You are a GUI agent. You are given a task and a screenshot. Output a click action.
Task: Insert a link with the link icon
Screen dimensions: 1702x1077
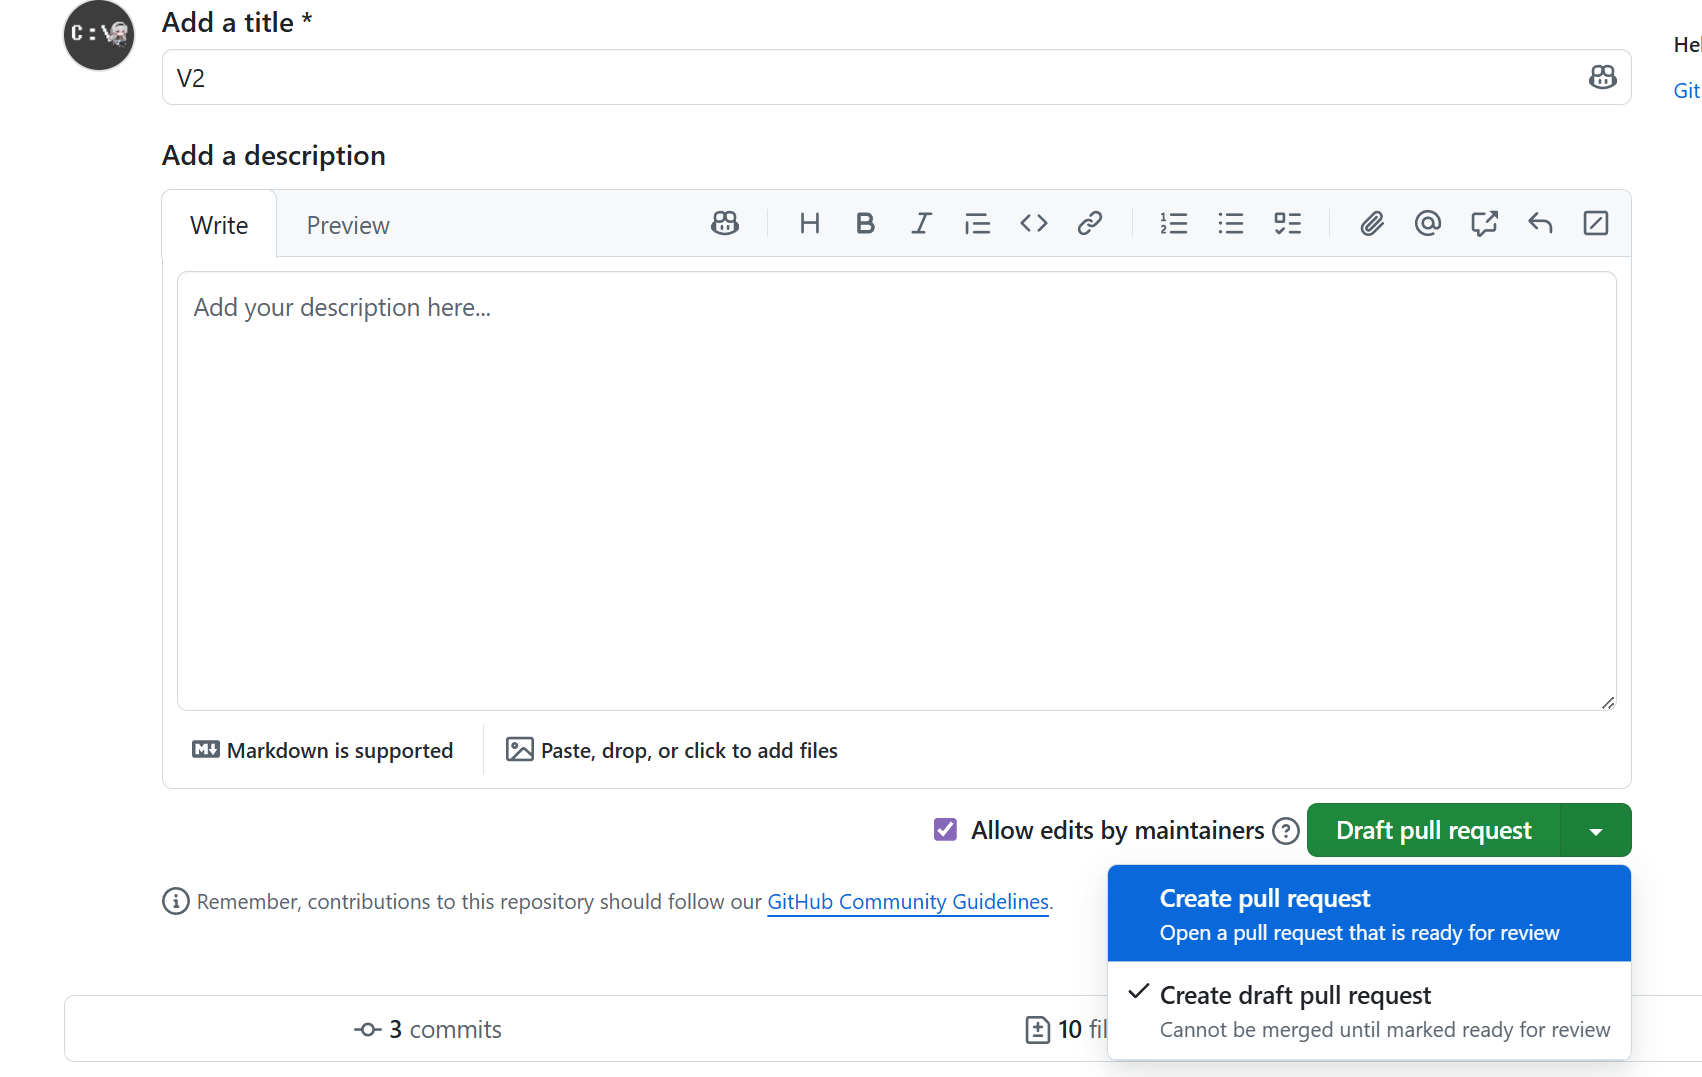pyautogui.click(x=1089, y=223)
